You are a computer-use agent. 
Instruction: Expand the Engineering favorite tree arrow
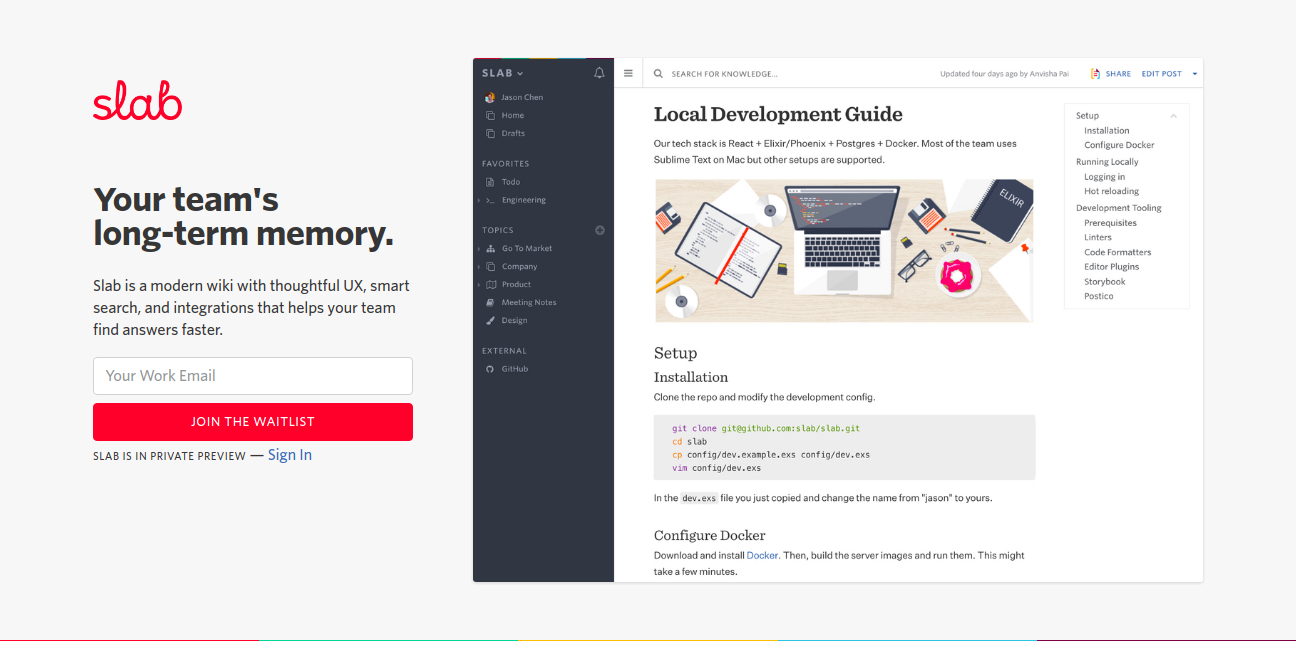(479, 201)
